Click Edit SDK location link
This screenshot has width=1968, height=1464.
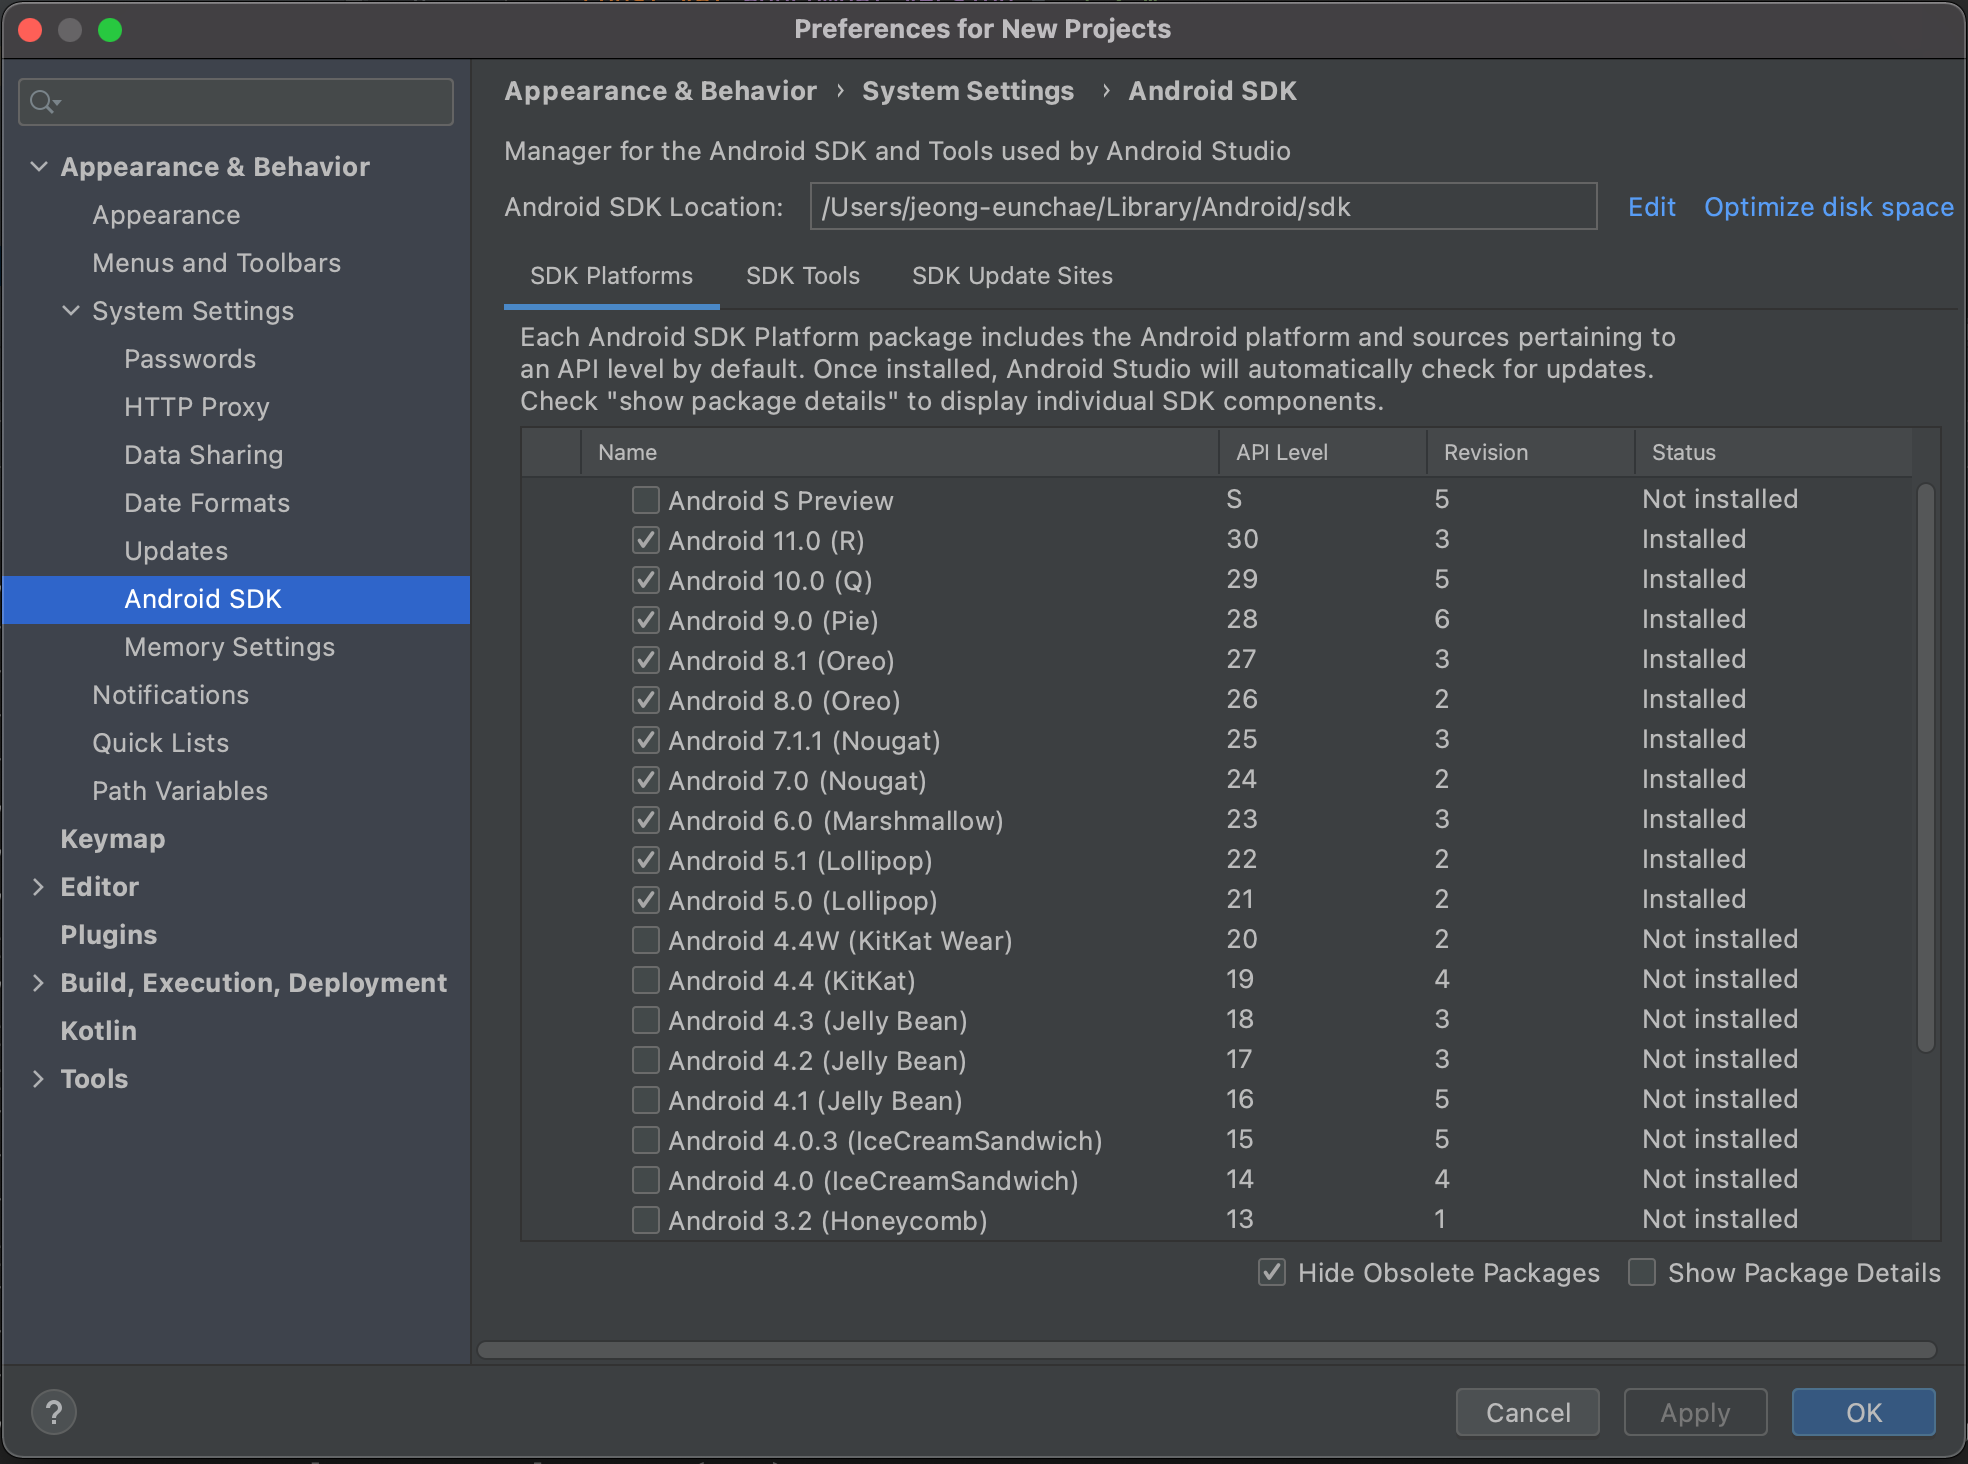[x=1651, y=207]
